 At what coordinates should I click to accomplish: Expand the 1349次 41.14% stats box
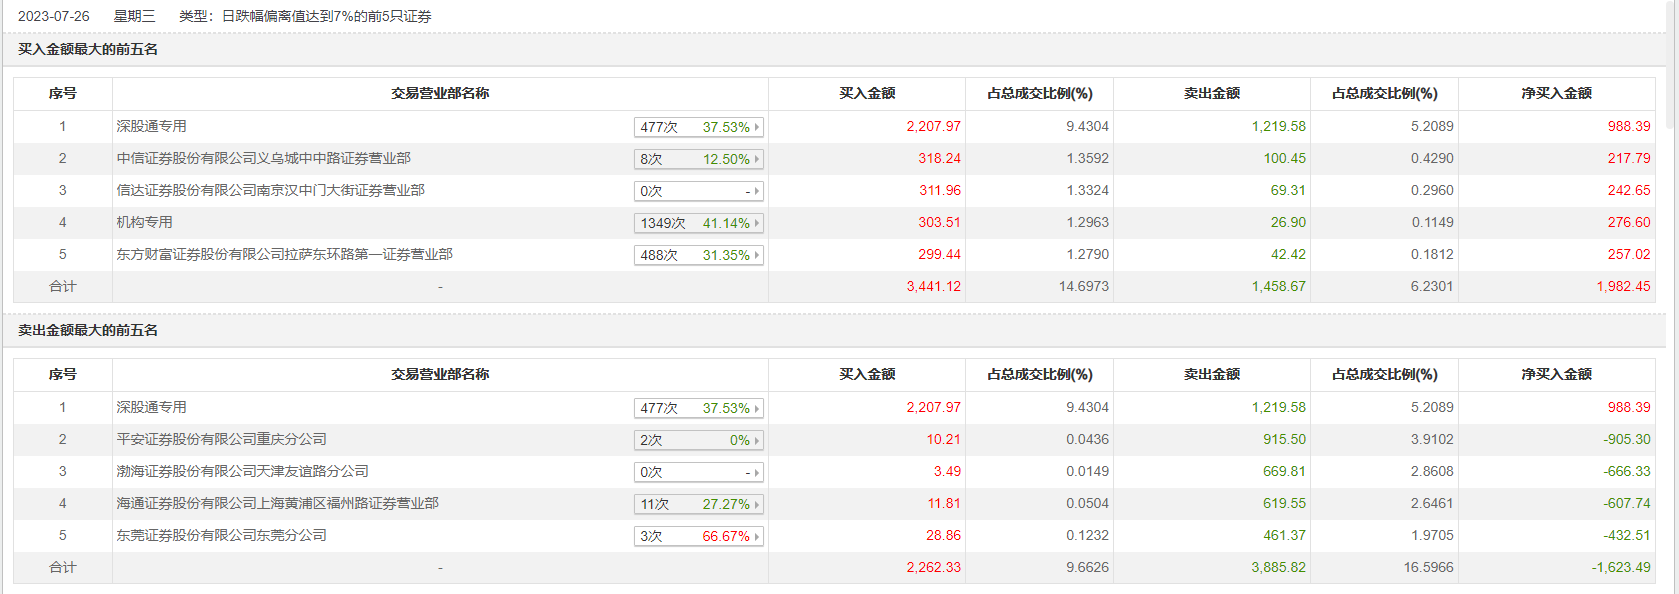pyautogui.click(x=698, y=223)
